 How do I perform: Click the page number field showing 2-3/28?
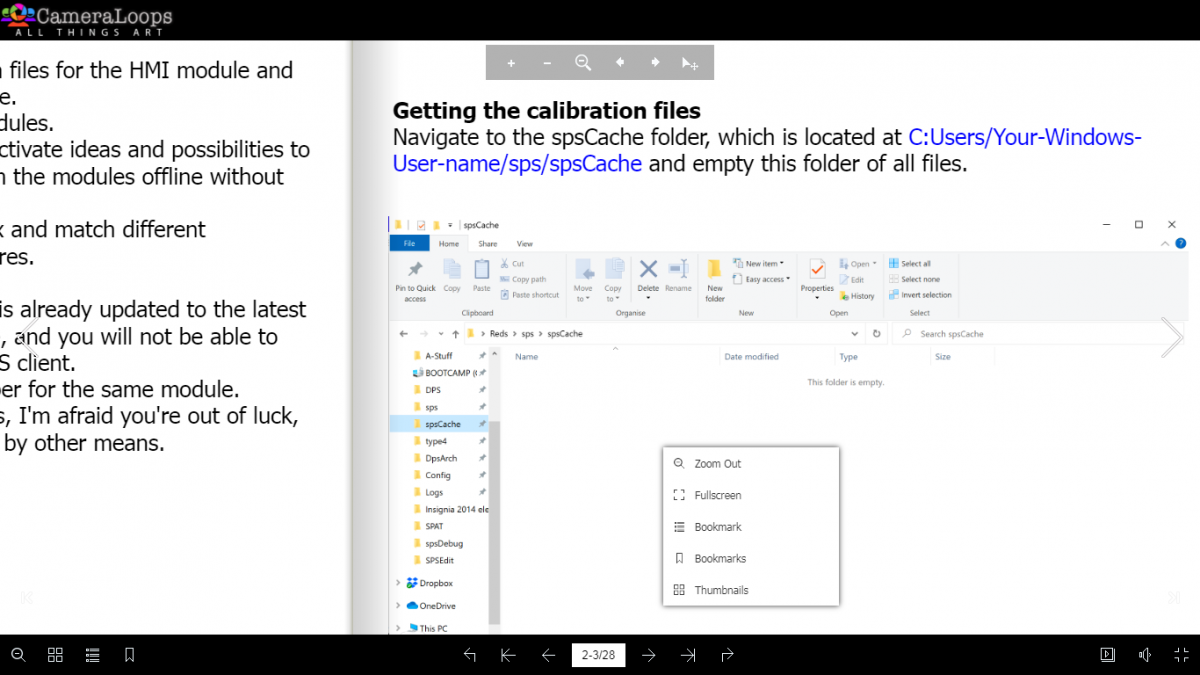pyautogui.click(x=598, y=655)
